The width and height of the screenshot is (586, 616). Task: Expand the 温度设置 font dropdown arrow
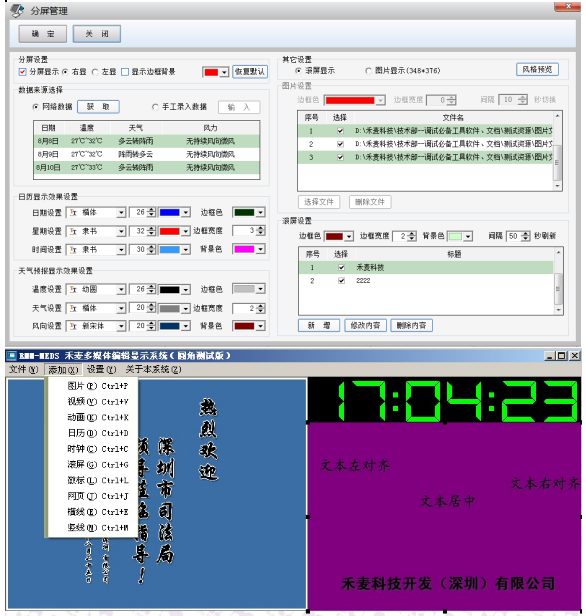121,290
